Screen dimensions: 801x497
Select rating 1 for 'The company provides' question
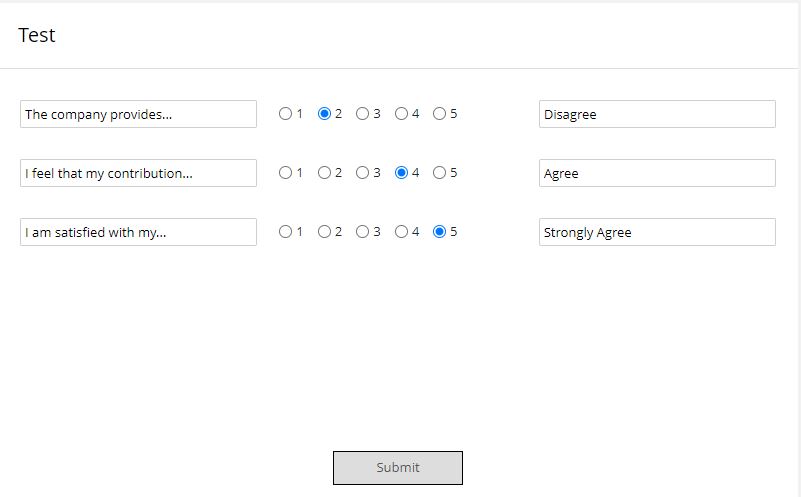point(286,114)
